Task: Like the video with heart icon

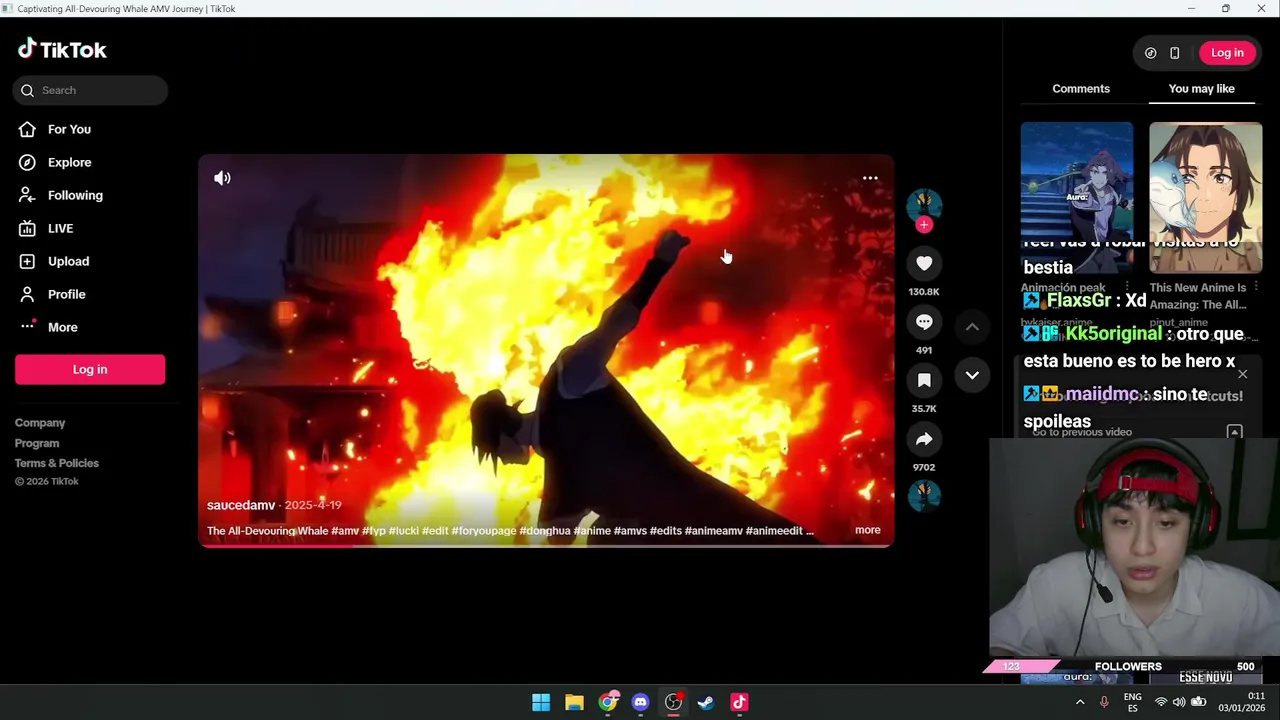Action: (x=924, y=263)
